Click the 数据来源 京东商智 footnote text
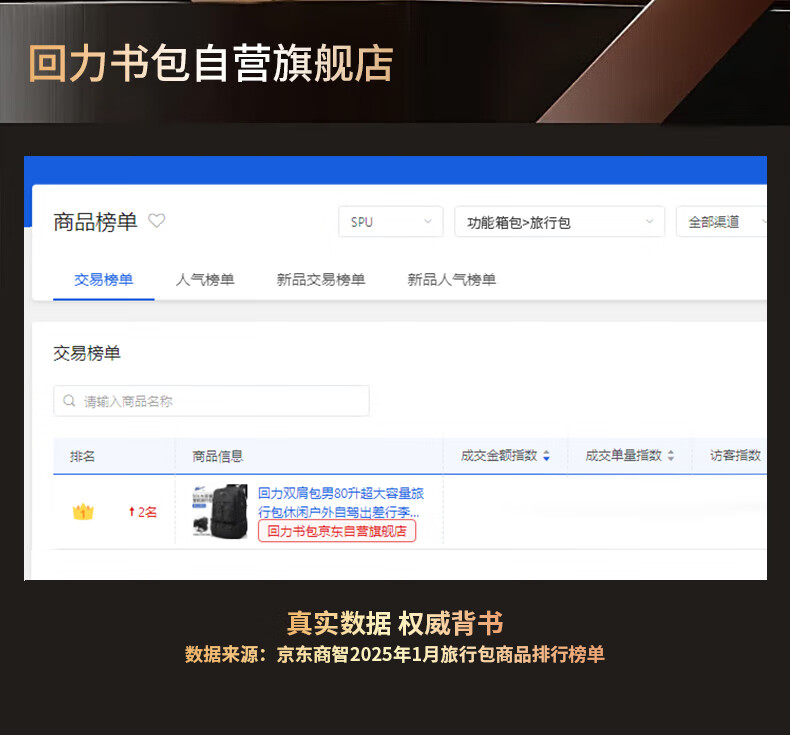The width and height of the screenshot is (790, 735). click(x=395, y=654)
